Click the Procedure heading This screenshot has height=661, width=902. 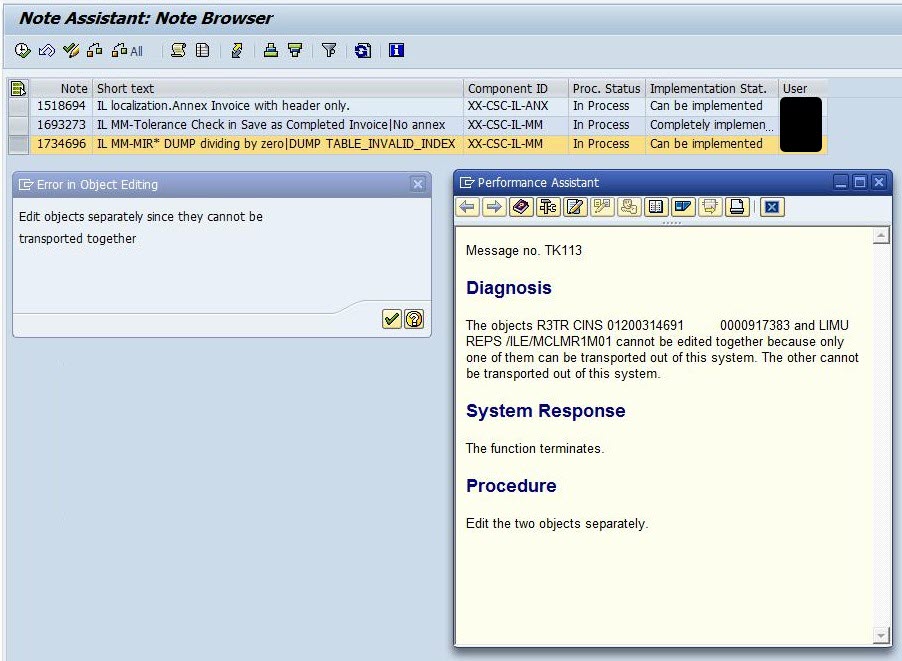click(511, 486)
